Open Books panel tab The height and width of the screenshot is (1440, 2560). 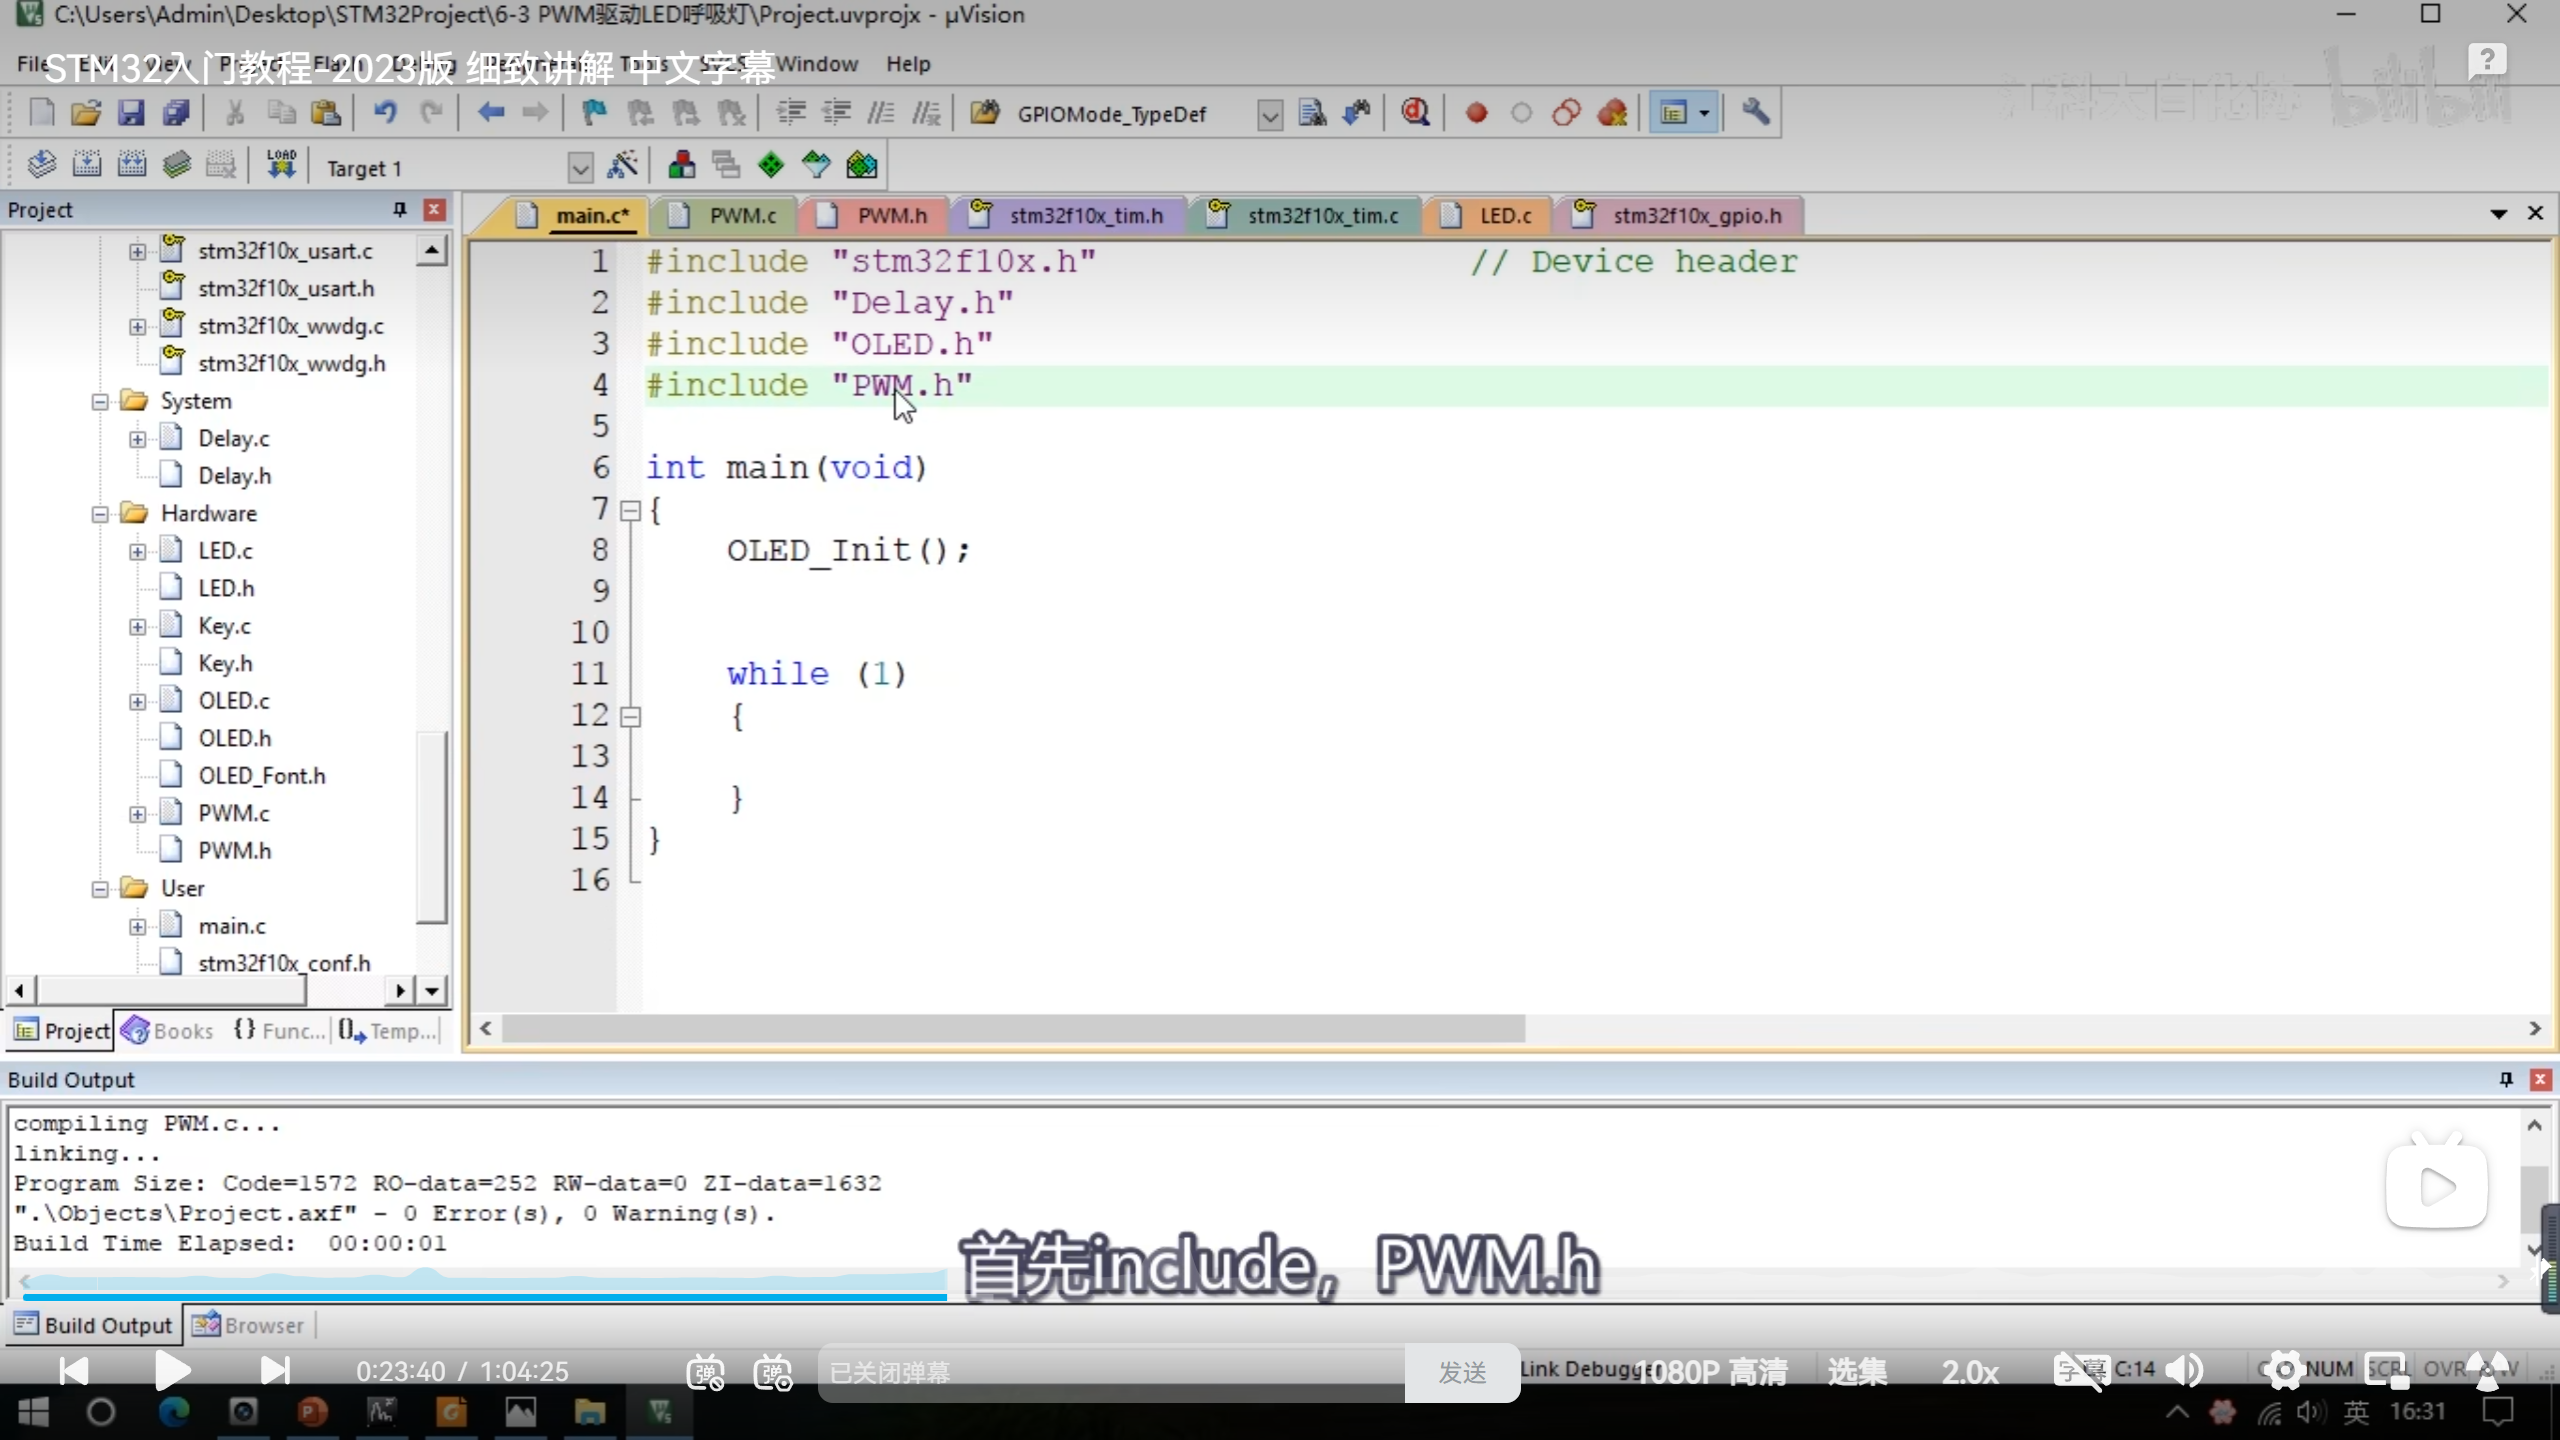click(x=170, y=1031)
